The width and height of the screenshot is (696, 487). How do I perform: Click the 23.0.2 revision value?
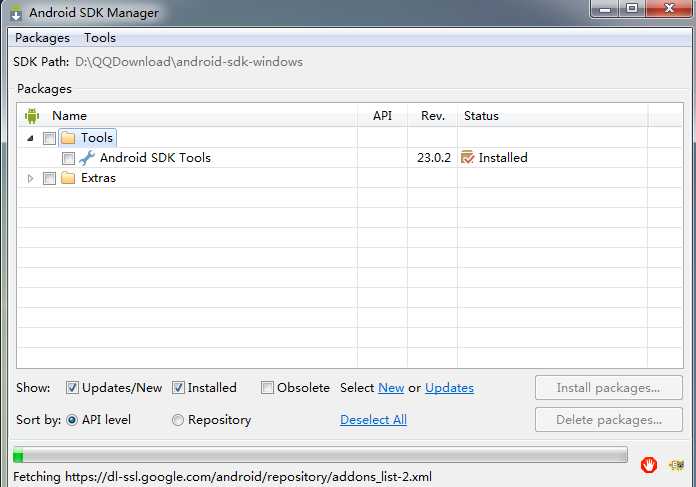coord(434,158)
